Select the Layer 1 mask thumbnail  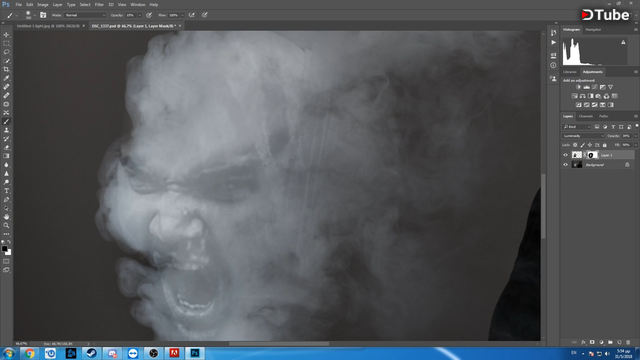[x=592, y=155]
